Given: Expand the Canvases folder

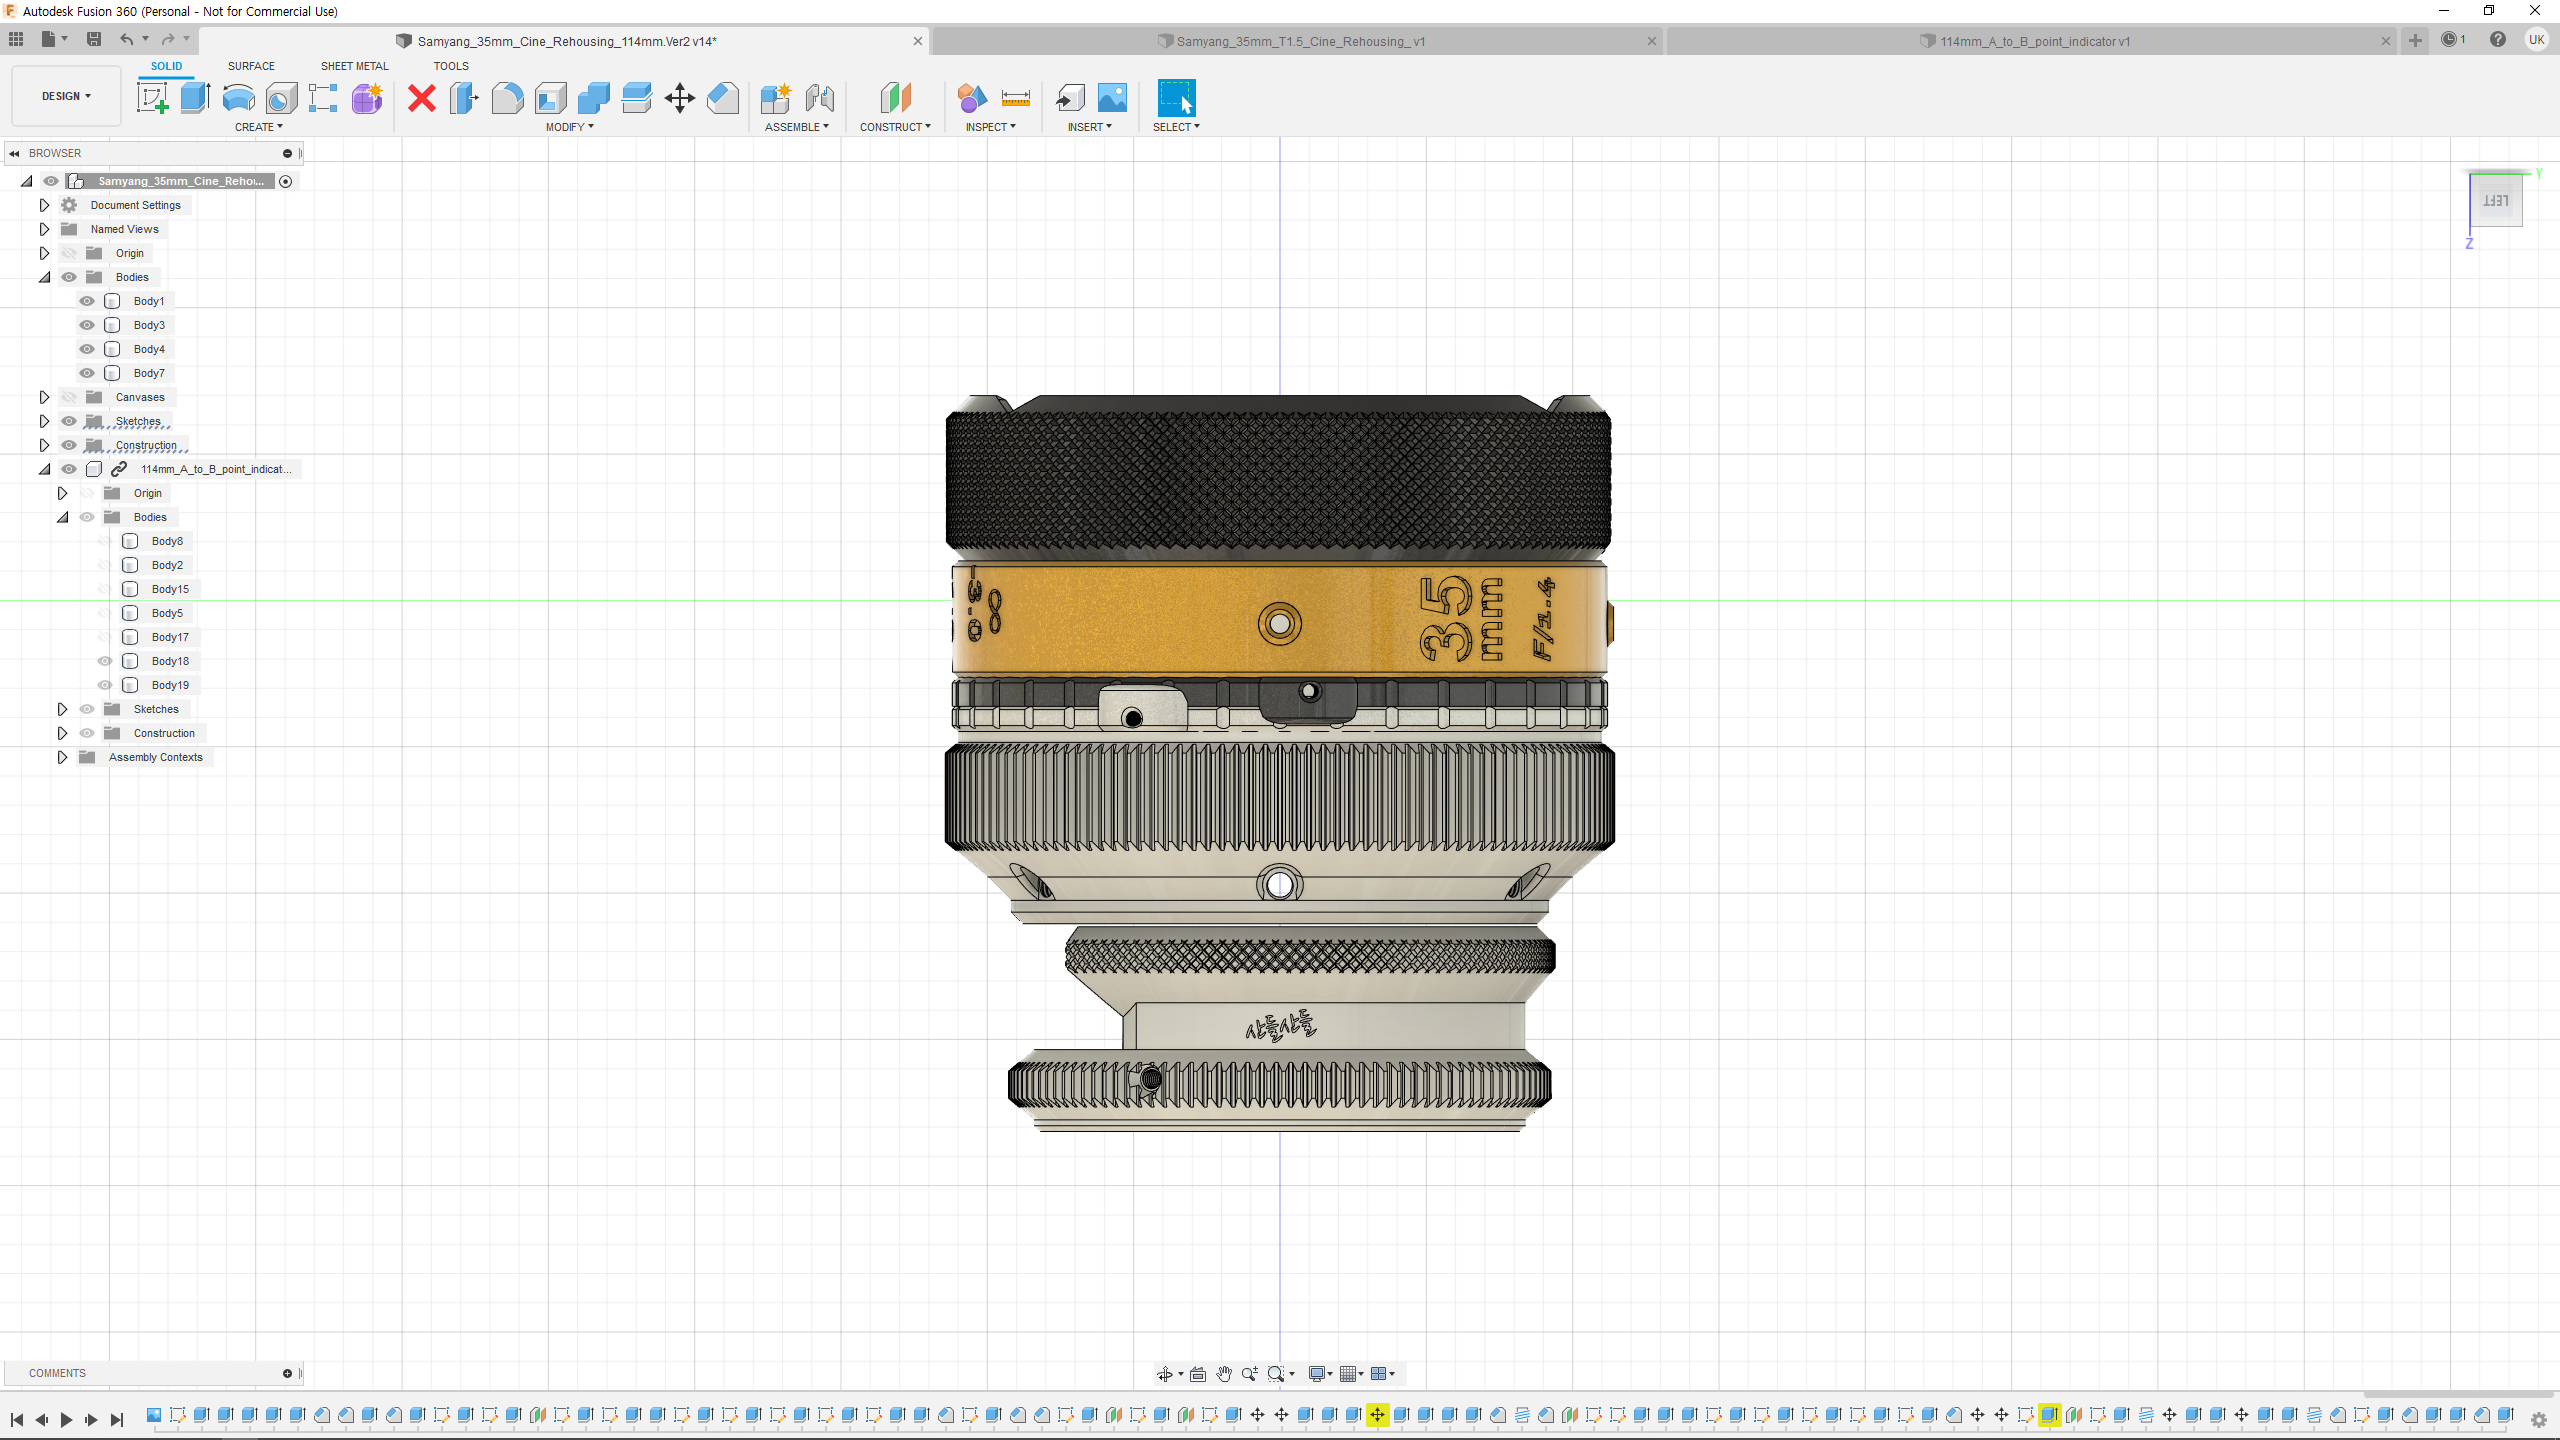Looking at the screenshot, I should (x=44, y=397).
